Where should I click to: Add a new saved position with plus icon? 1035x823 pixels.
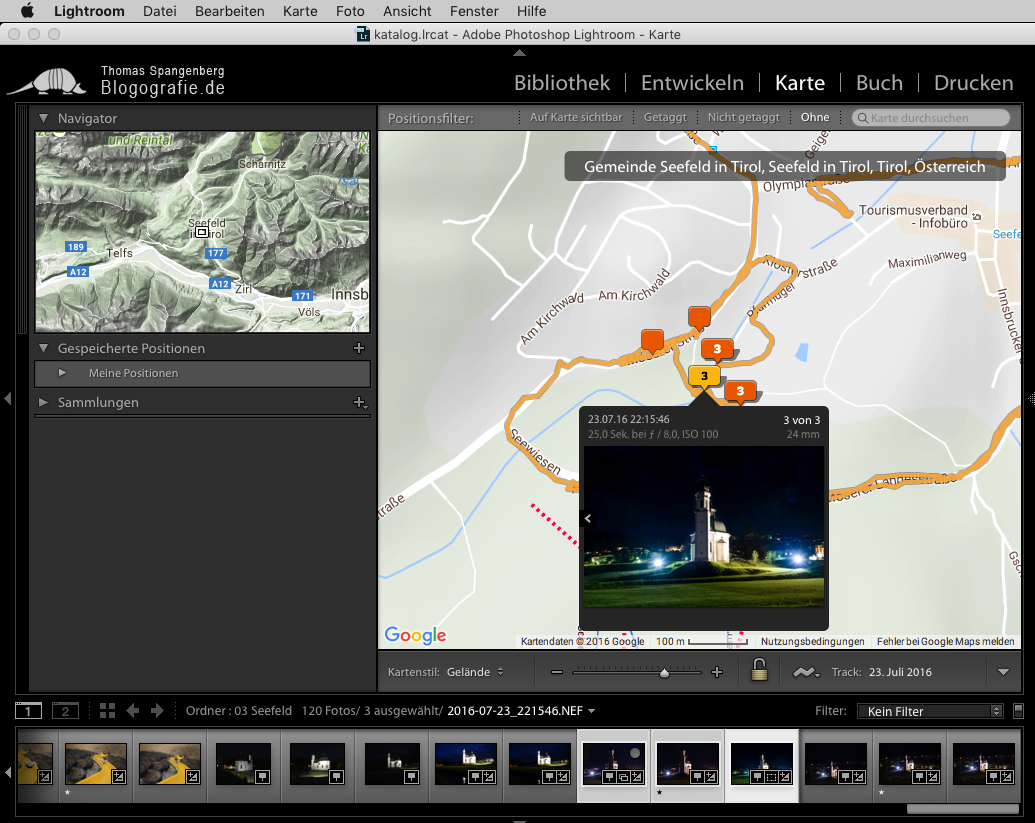click(359, 348)
